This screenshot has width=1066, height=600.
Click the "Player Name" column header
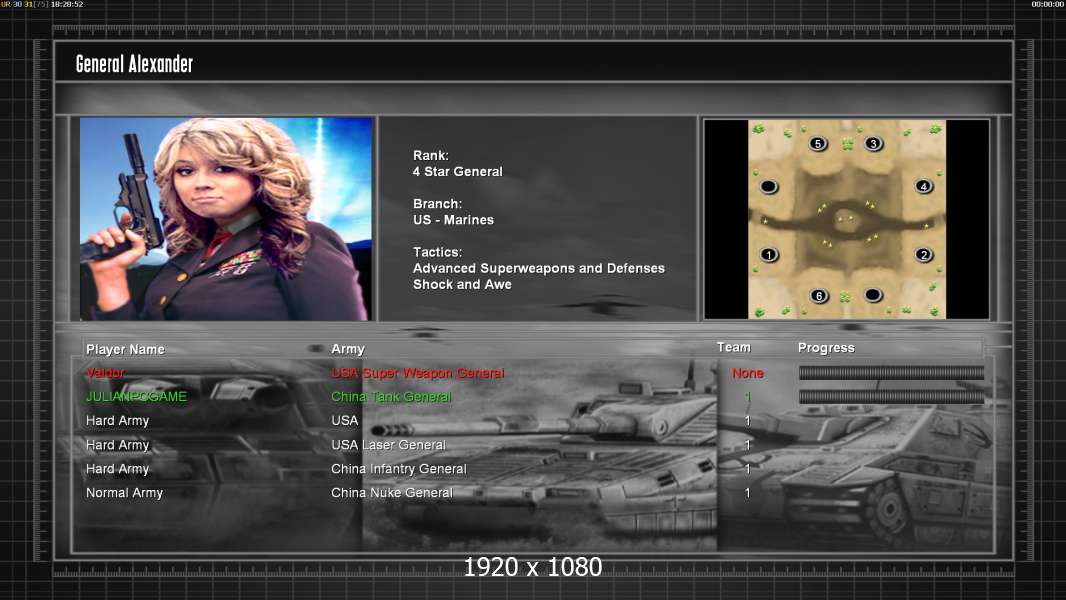125,349
